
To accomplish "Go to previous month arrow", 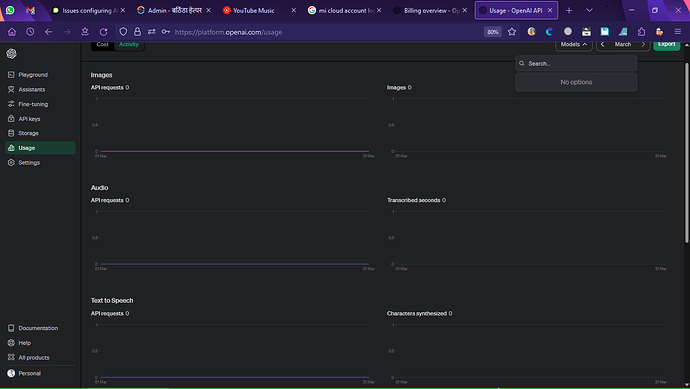I will (602, 44).
